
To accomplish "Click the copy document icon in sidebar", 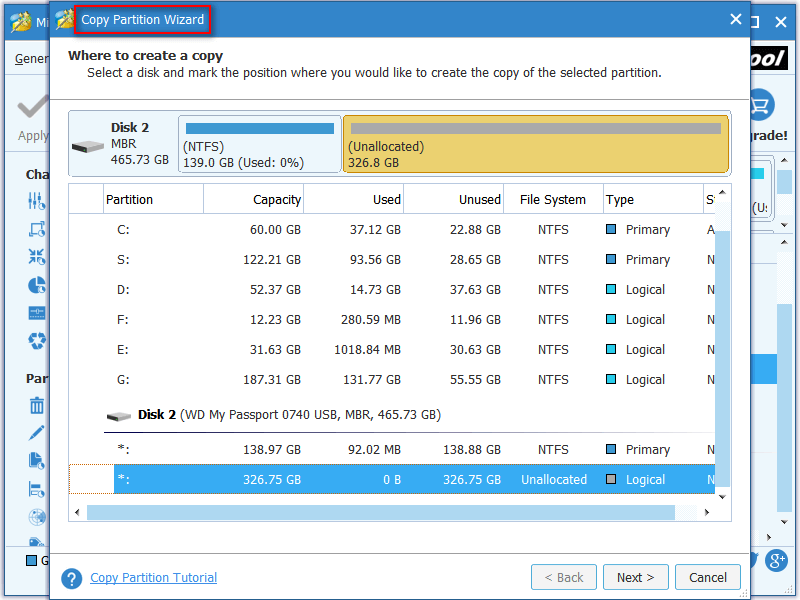I will (x=37, y=460).
